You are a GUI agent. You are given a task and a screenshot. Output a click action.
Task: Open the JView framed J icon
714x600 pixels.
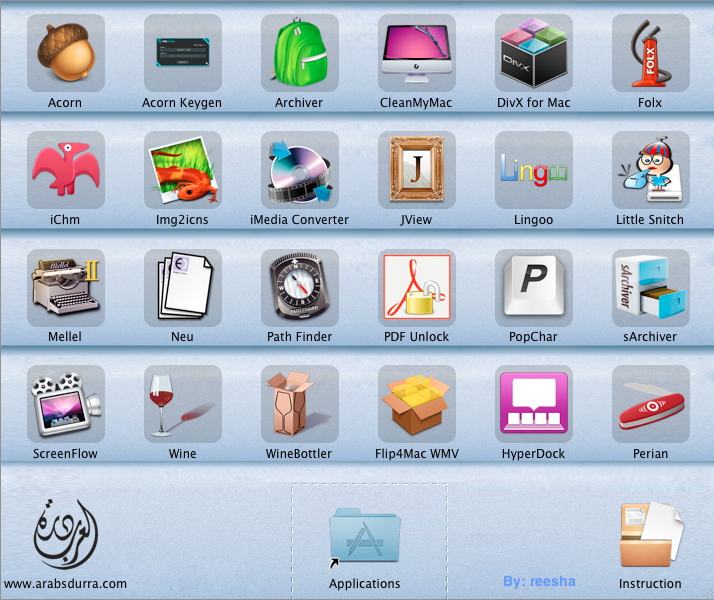point(417,170)
